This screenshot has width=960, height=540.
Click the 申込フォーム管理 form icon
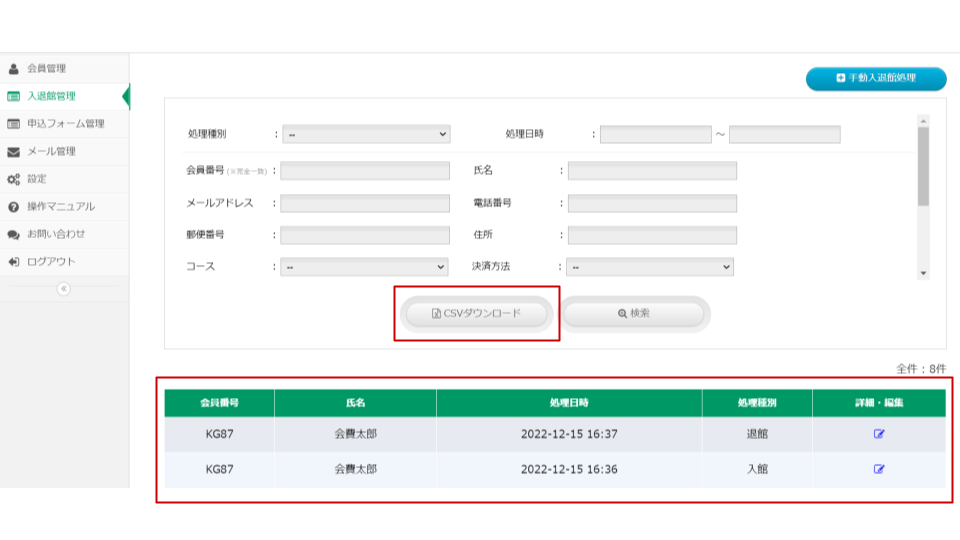point(13,124)
